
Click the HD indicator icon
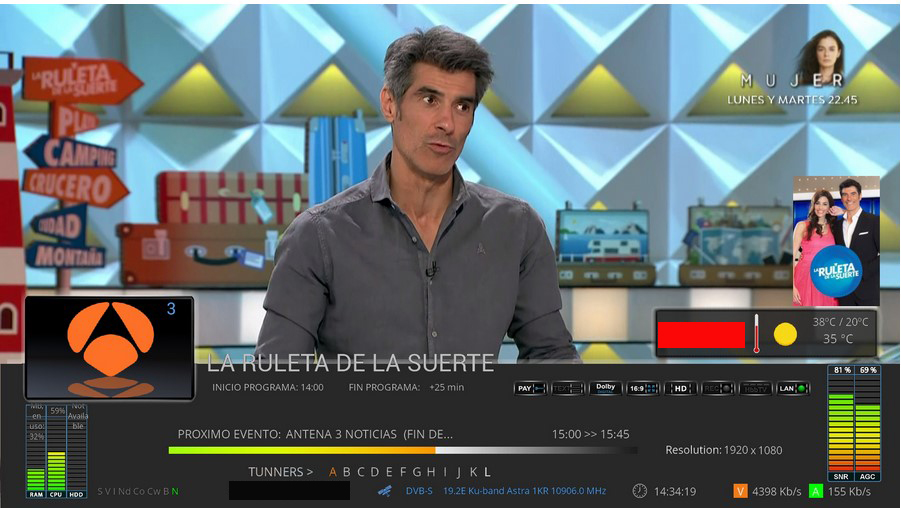coord(680,388)
